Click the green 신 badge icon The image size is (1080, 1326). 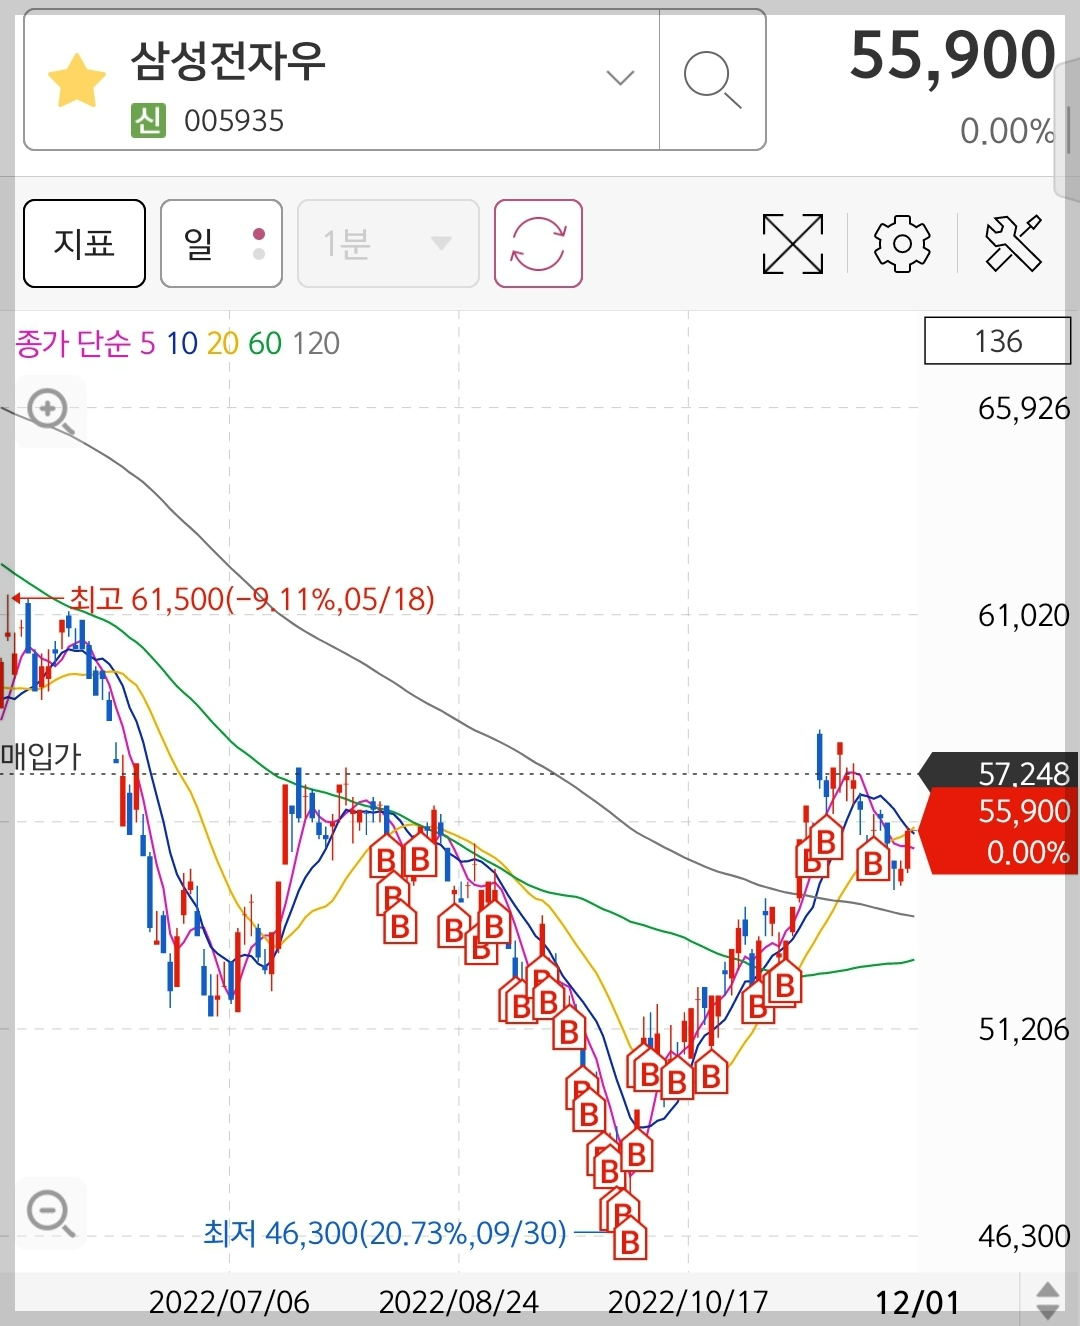tap(148, 121)
